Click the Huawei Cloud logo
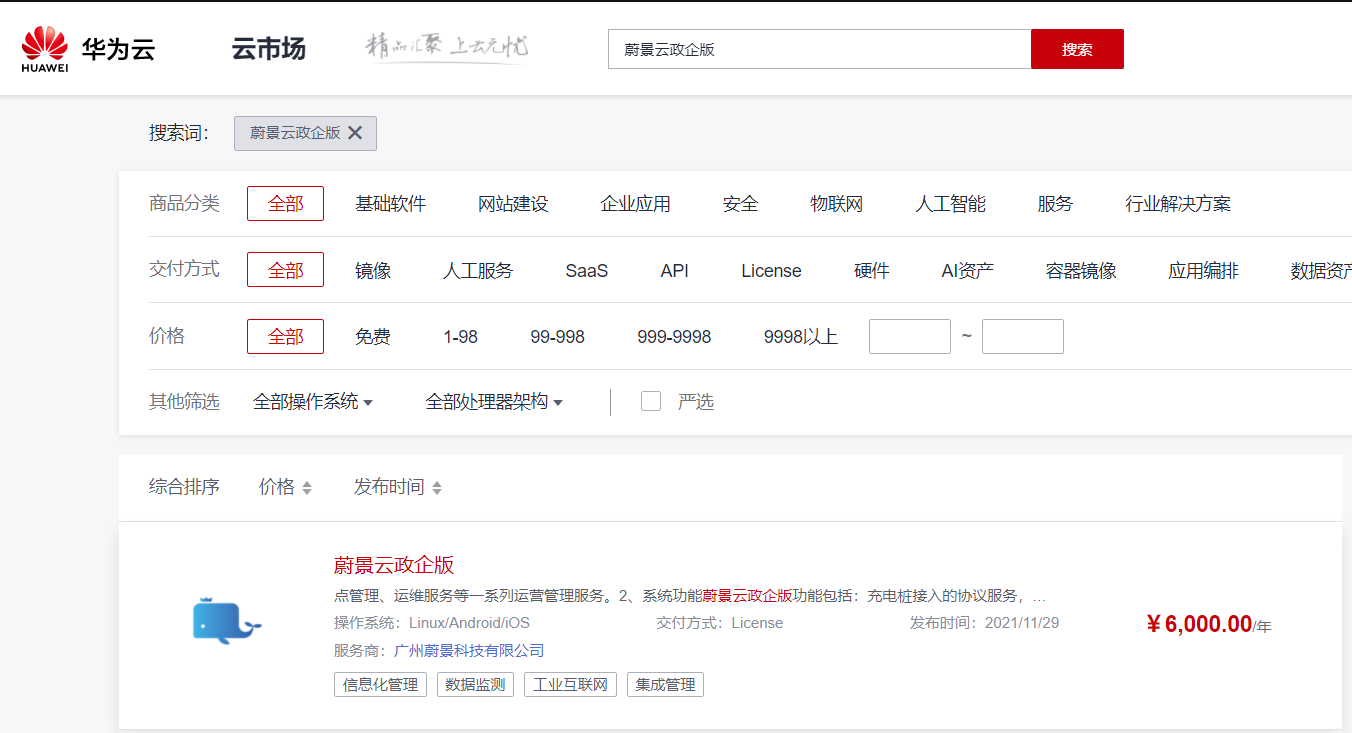1352x733 pixels. (x=88, y=49)
